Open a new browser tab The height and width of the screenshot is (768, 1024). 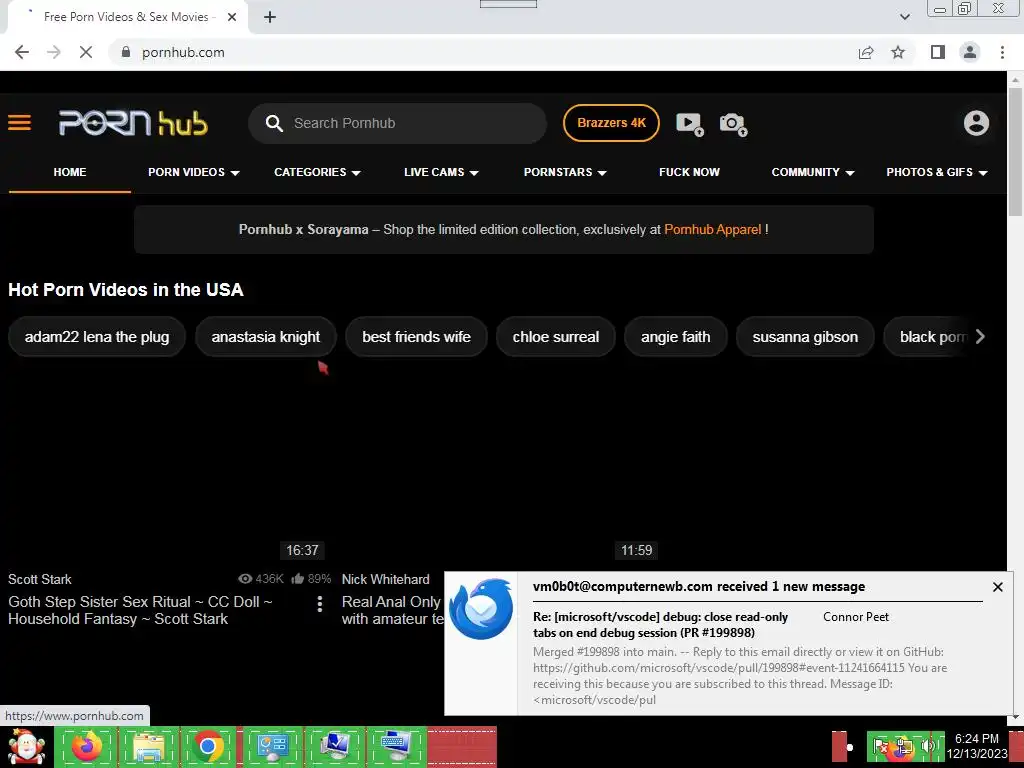(x=270, y=17)
